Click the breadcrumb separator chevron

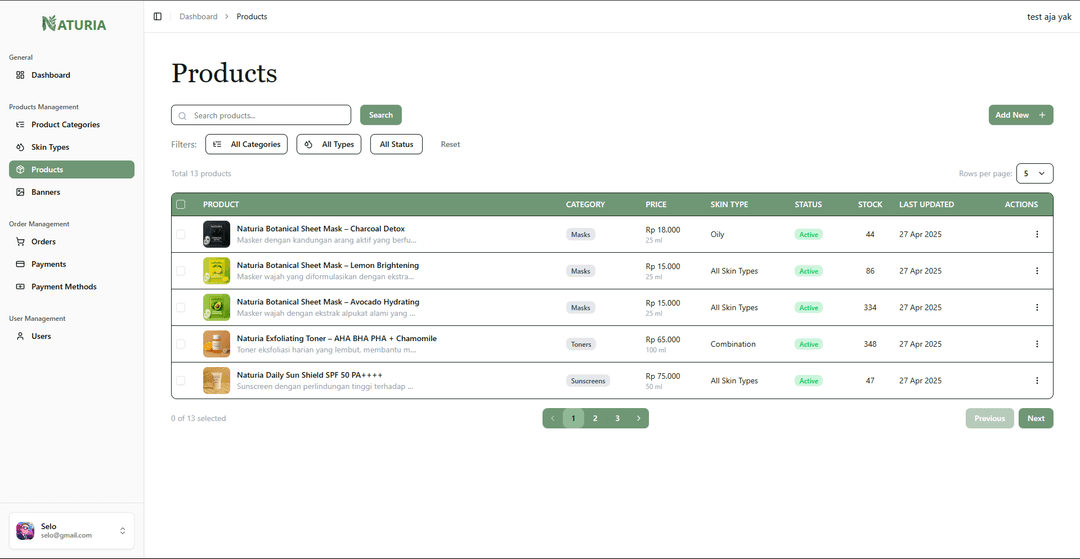[x=227, y=17]
